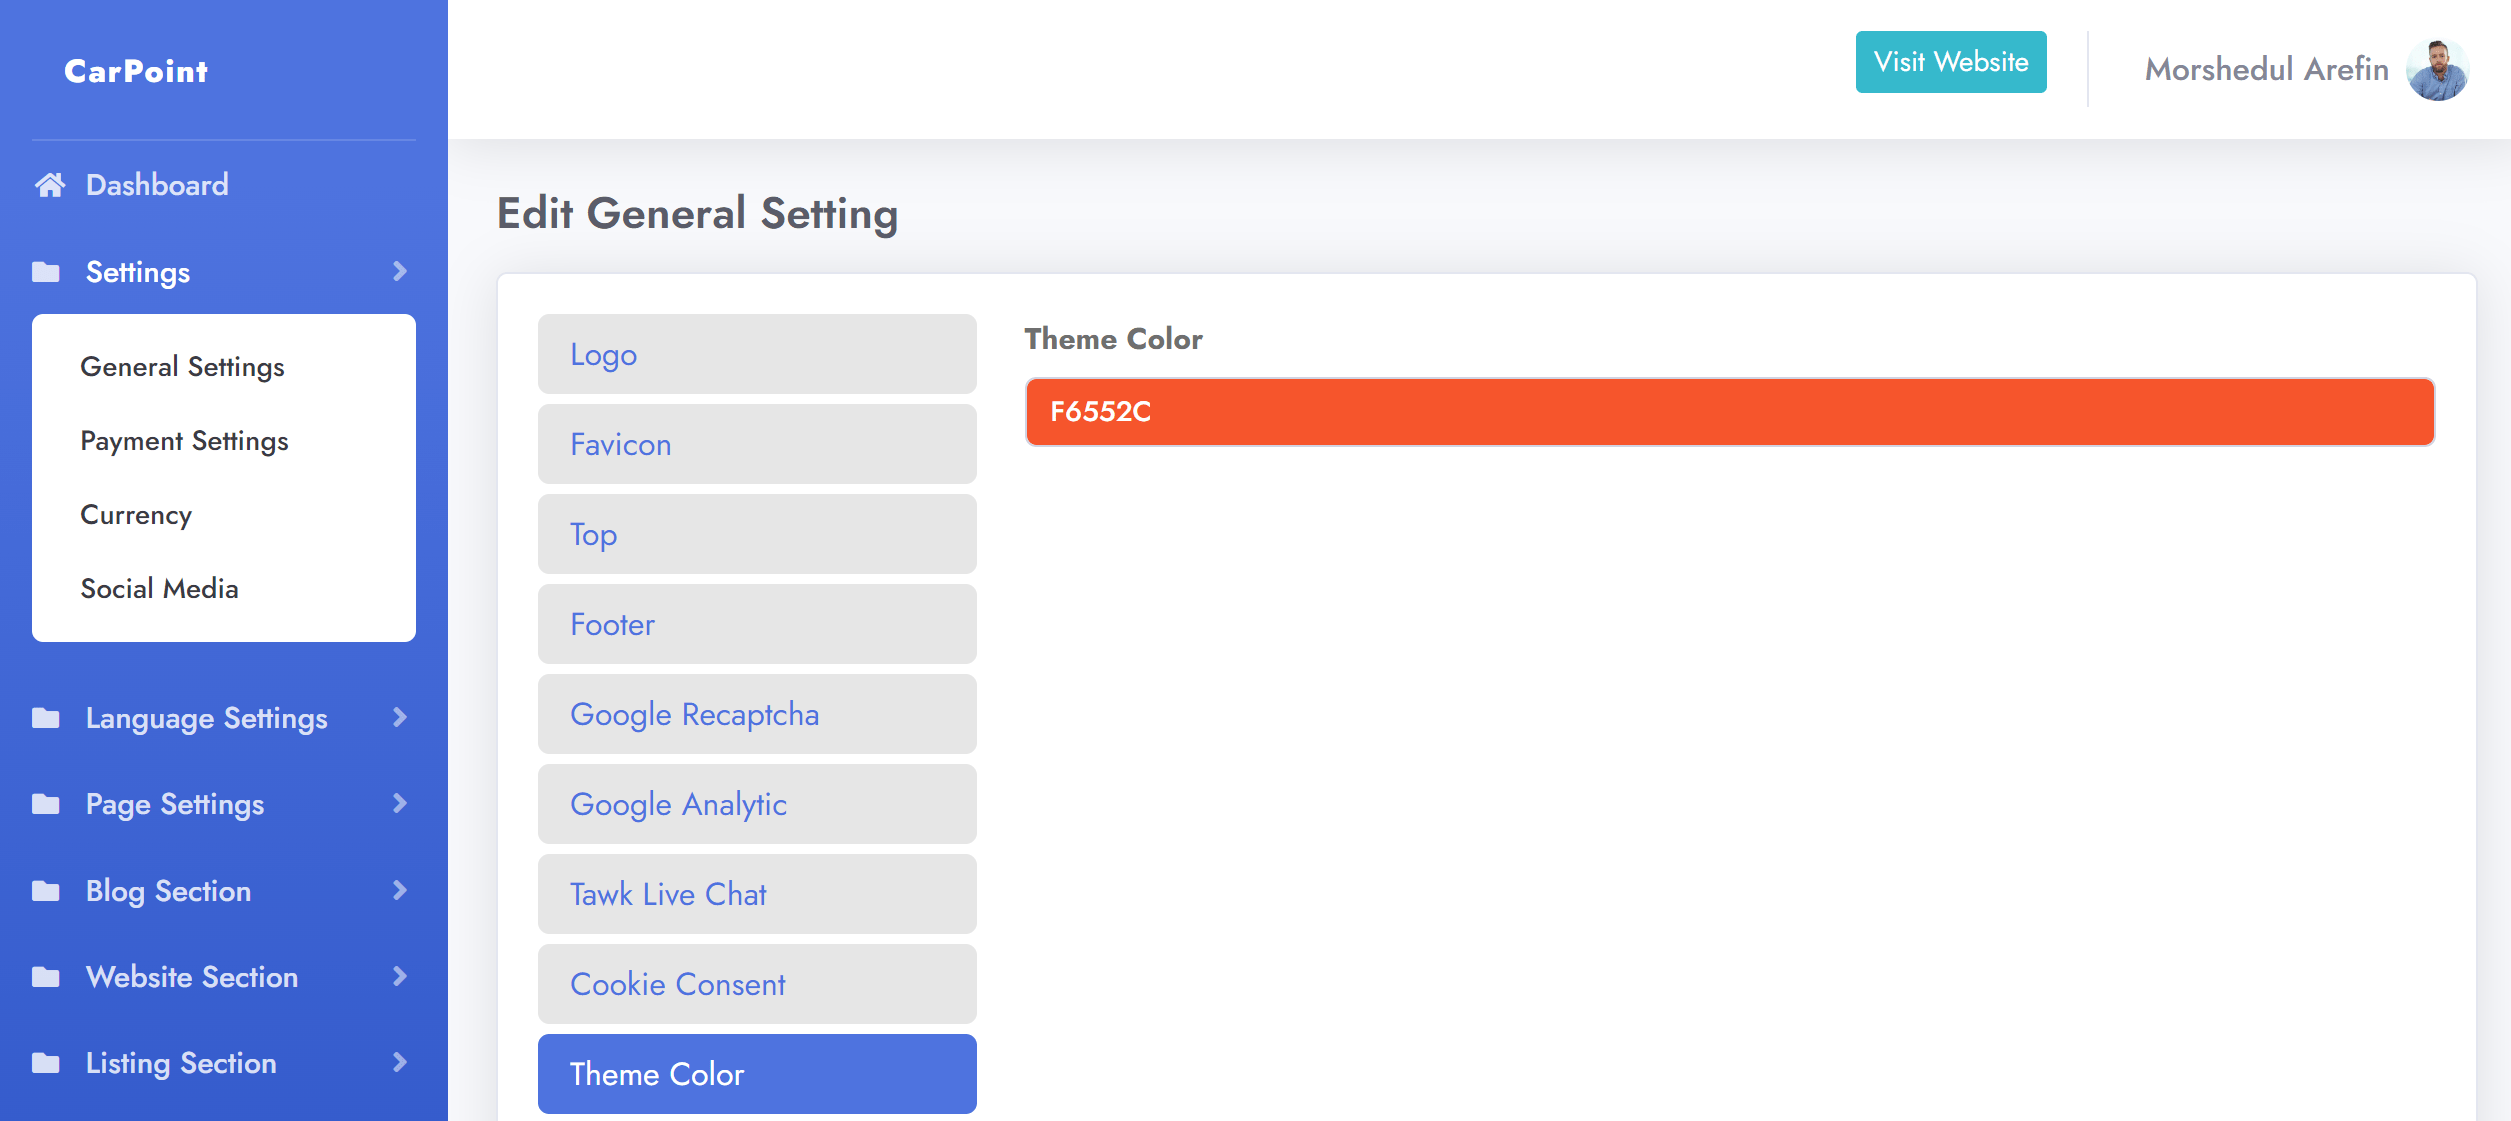
Task: Open the Cookie Consent tab
Action: click(757, 984)
